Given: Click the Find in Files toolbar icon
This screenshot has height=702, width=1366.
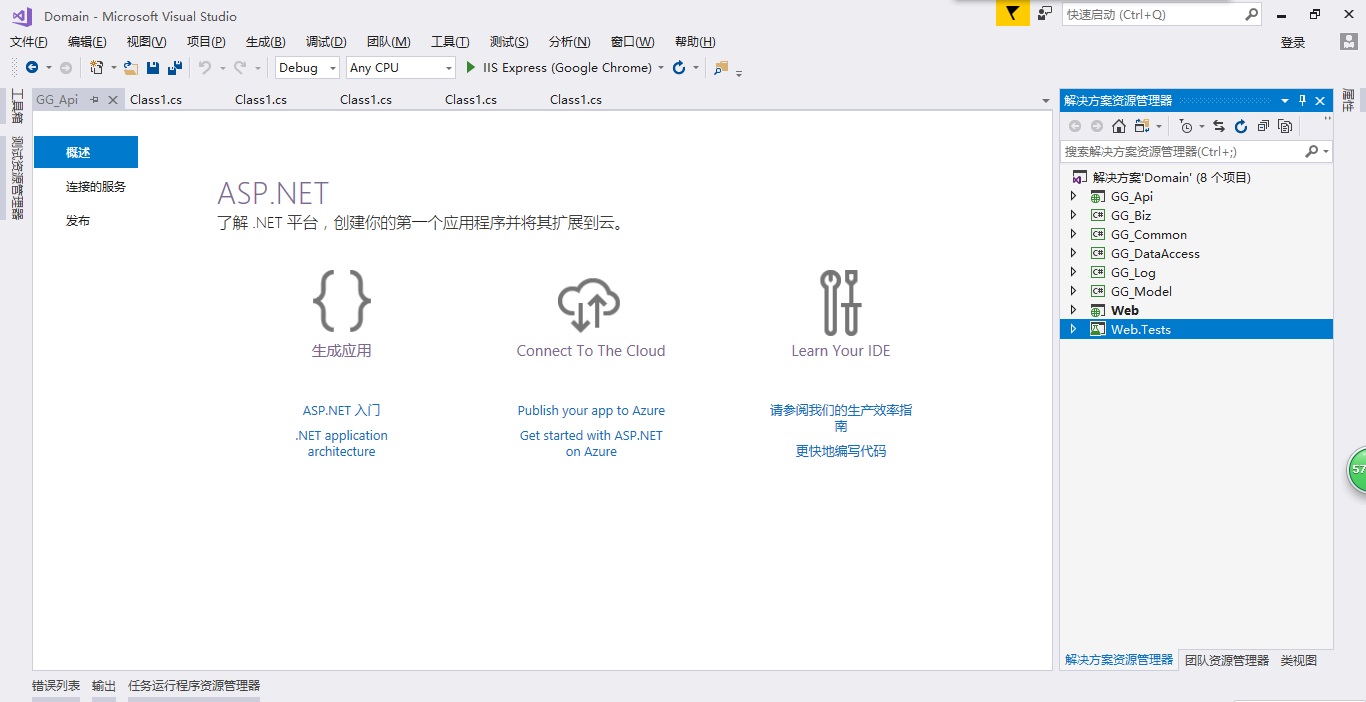Looking at the screenshot, I should [x=721, y=68].
